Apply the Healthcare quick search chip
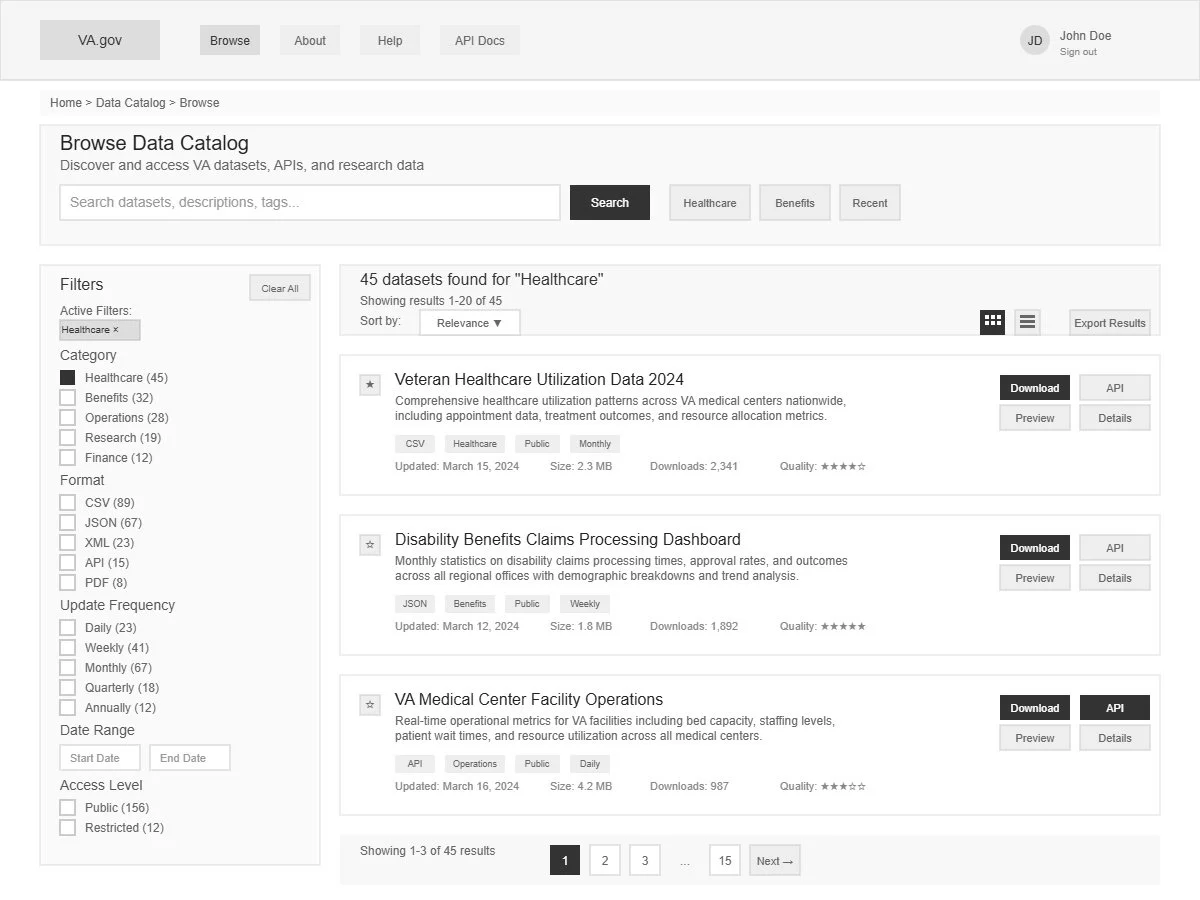Image resolution: width=1200 pixels, height=900 pixels. tap(710, 203)
